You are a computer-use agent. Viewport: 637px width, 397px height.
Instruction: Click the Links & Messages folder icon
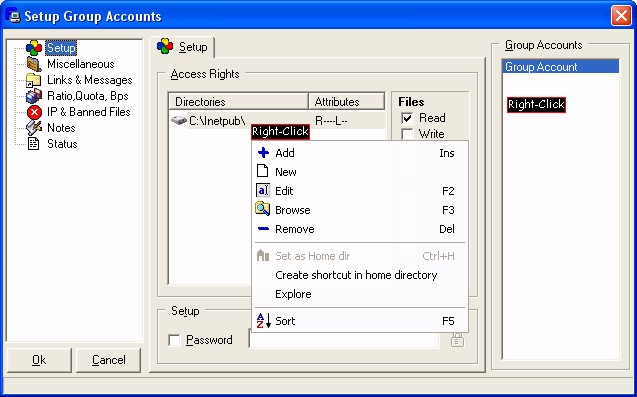coord(33,80)
